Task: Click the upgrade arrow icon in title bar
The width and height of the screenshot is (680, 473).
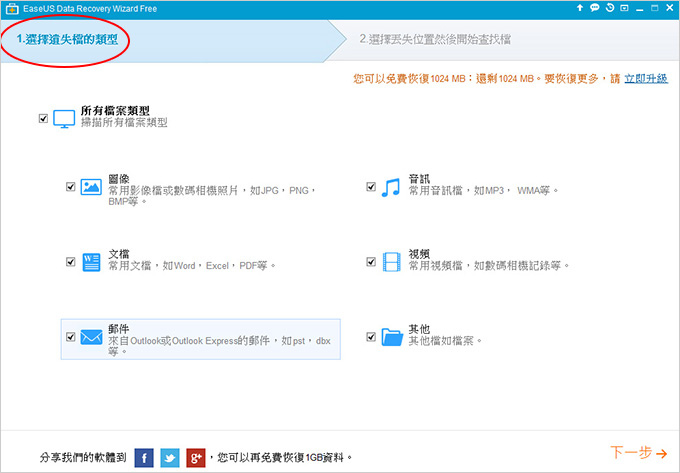Action: (579, 8)
